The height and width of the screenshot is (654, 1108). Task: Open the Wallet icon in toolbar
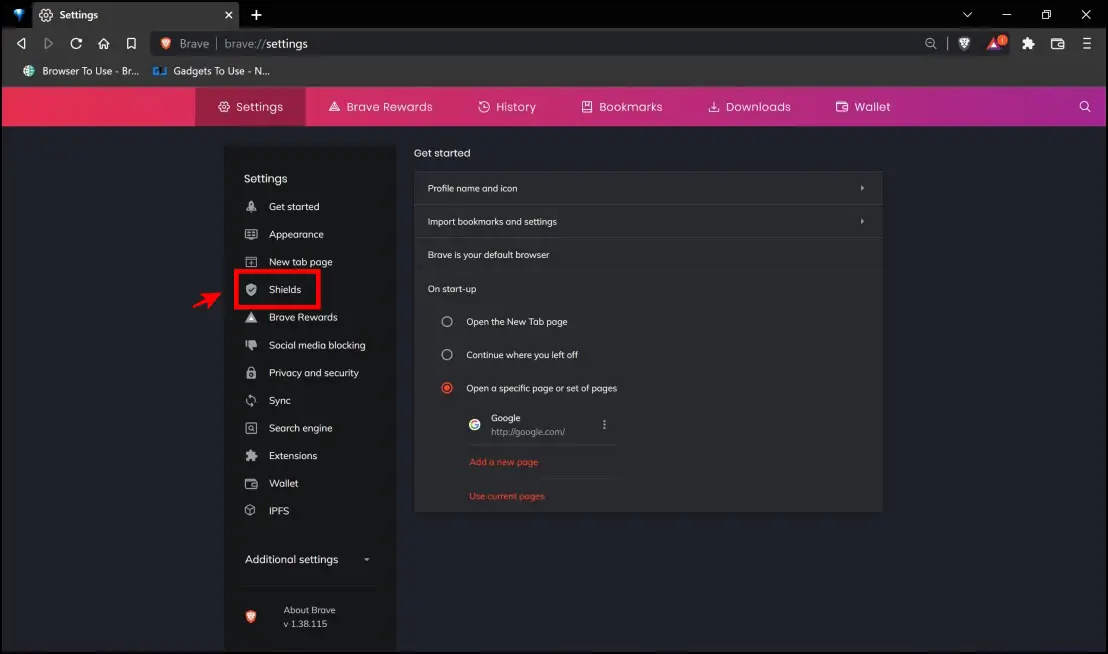tap(1057, 44)
